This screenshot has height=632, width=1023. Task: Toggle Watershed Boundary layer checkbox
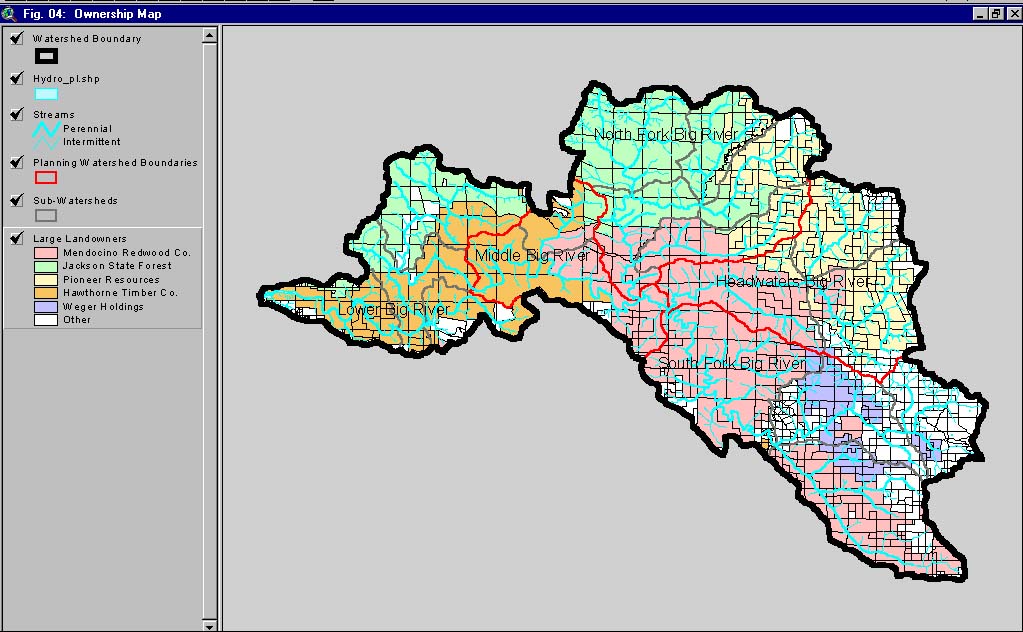[17, 38]
